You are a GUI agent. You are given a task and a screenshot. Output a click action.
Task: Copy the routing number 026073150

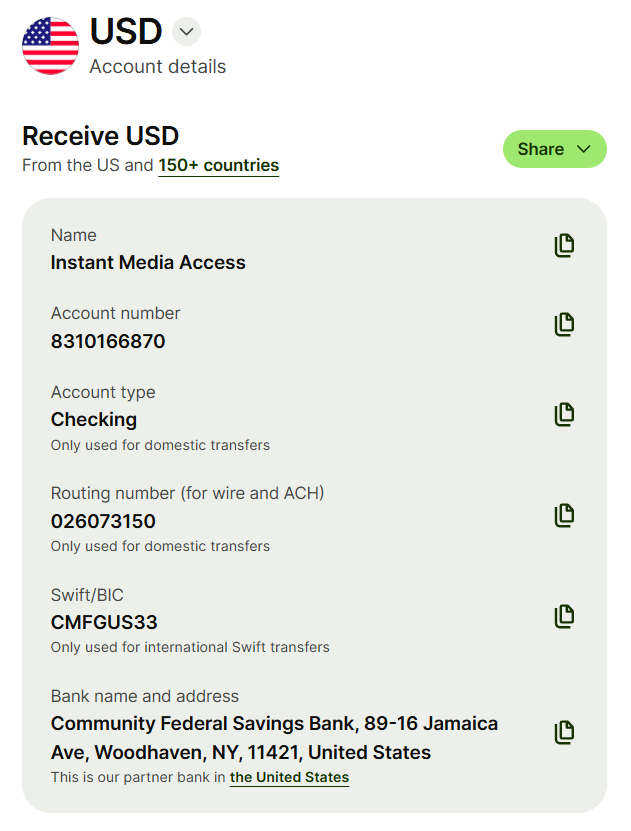tap(564, 515)
